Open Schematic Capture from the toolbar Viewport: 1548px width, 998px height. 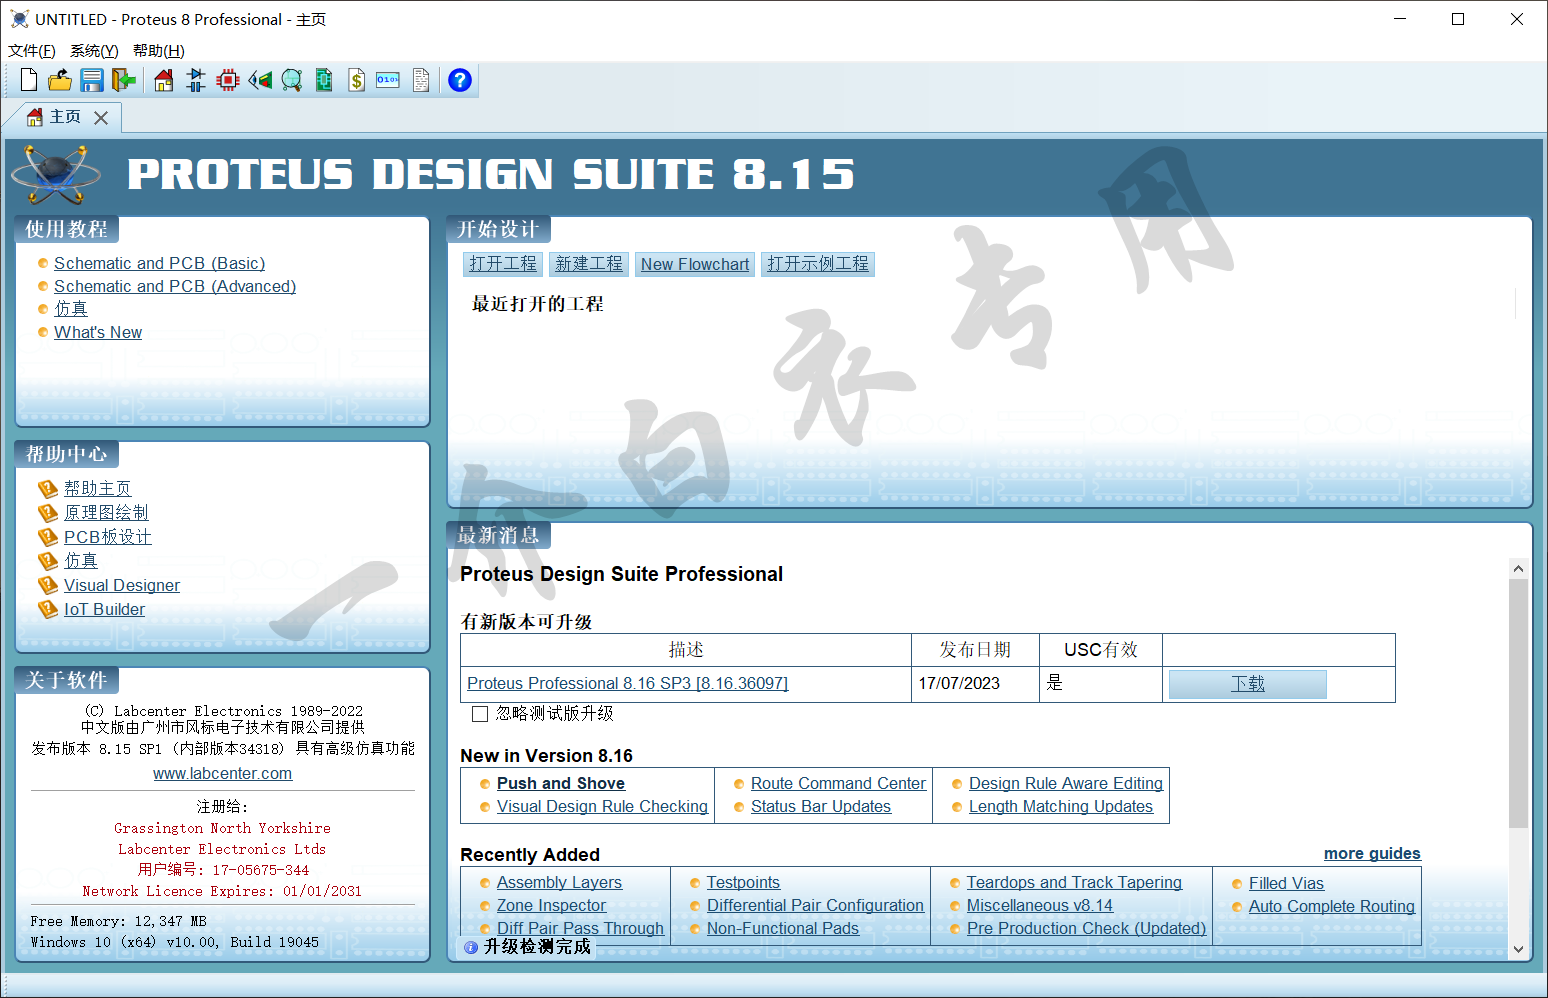(196, 80)
